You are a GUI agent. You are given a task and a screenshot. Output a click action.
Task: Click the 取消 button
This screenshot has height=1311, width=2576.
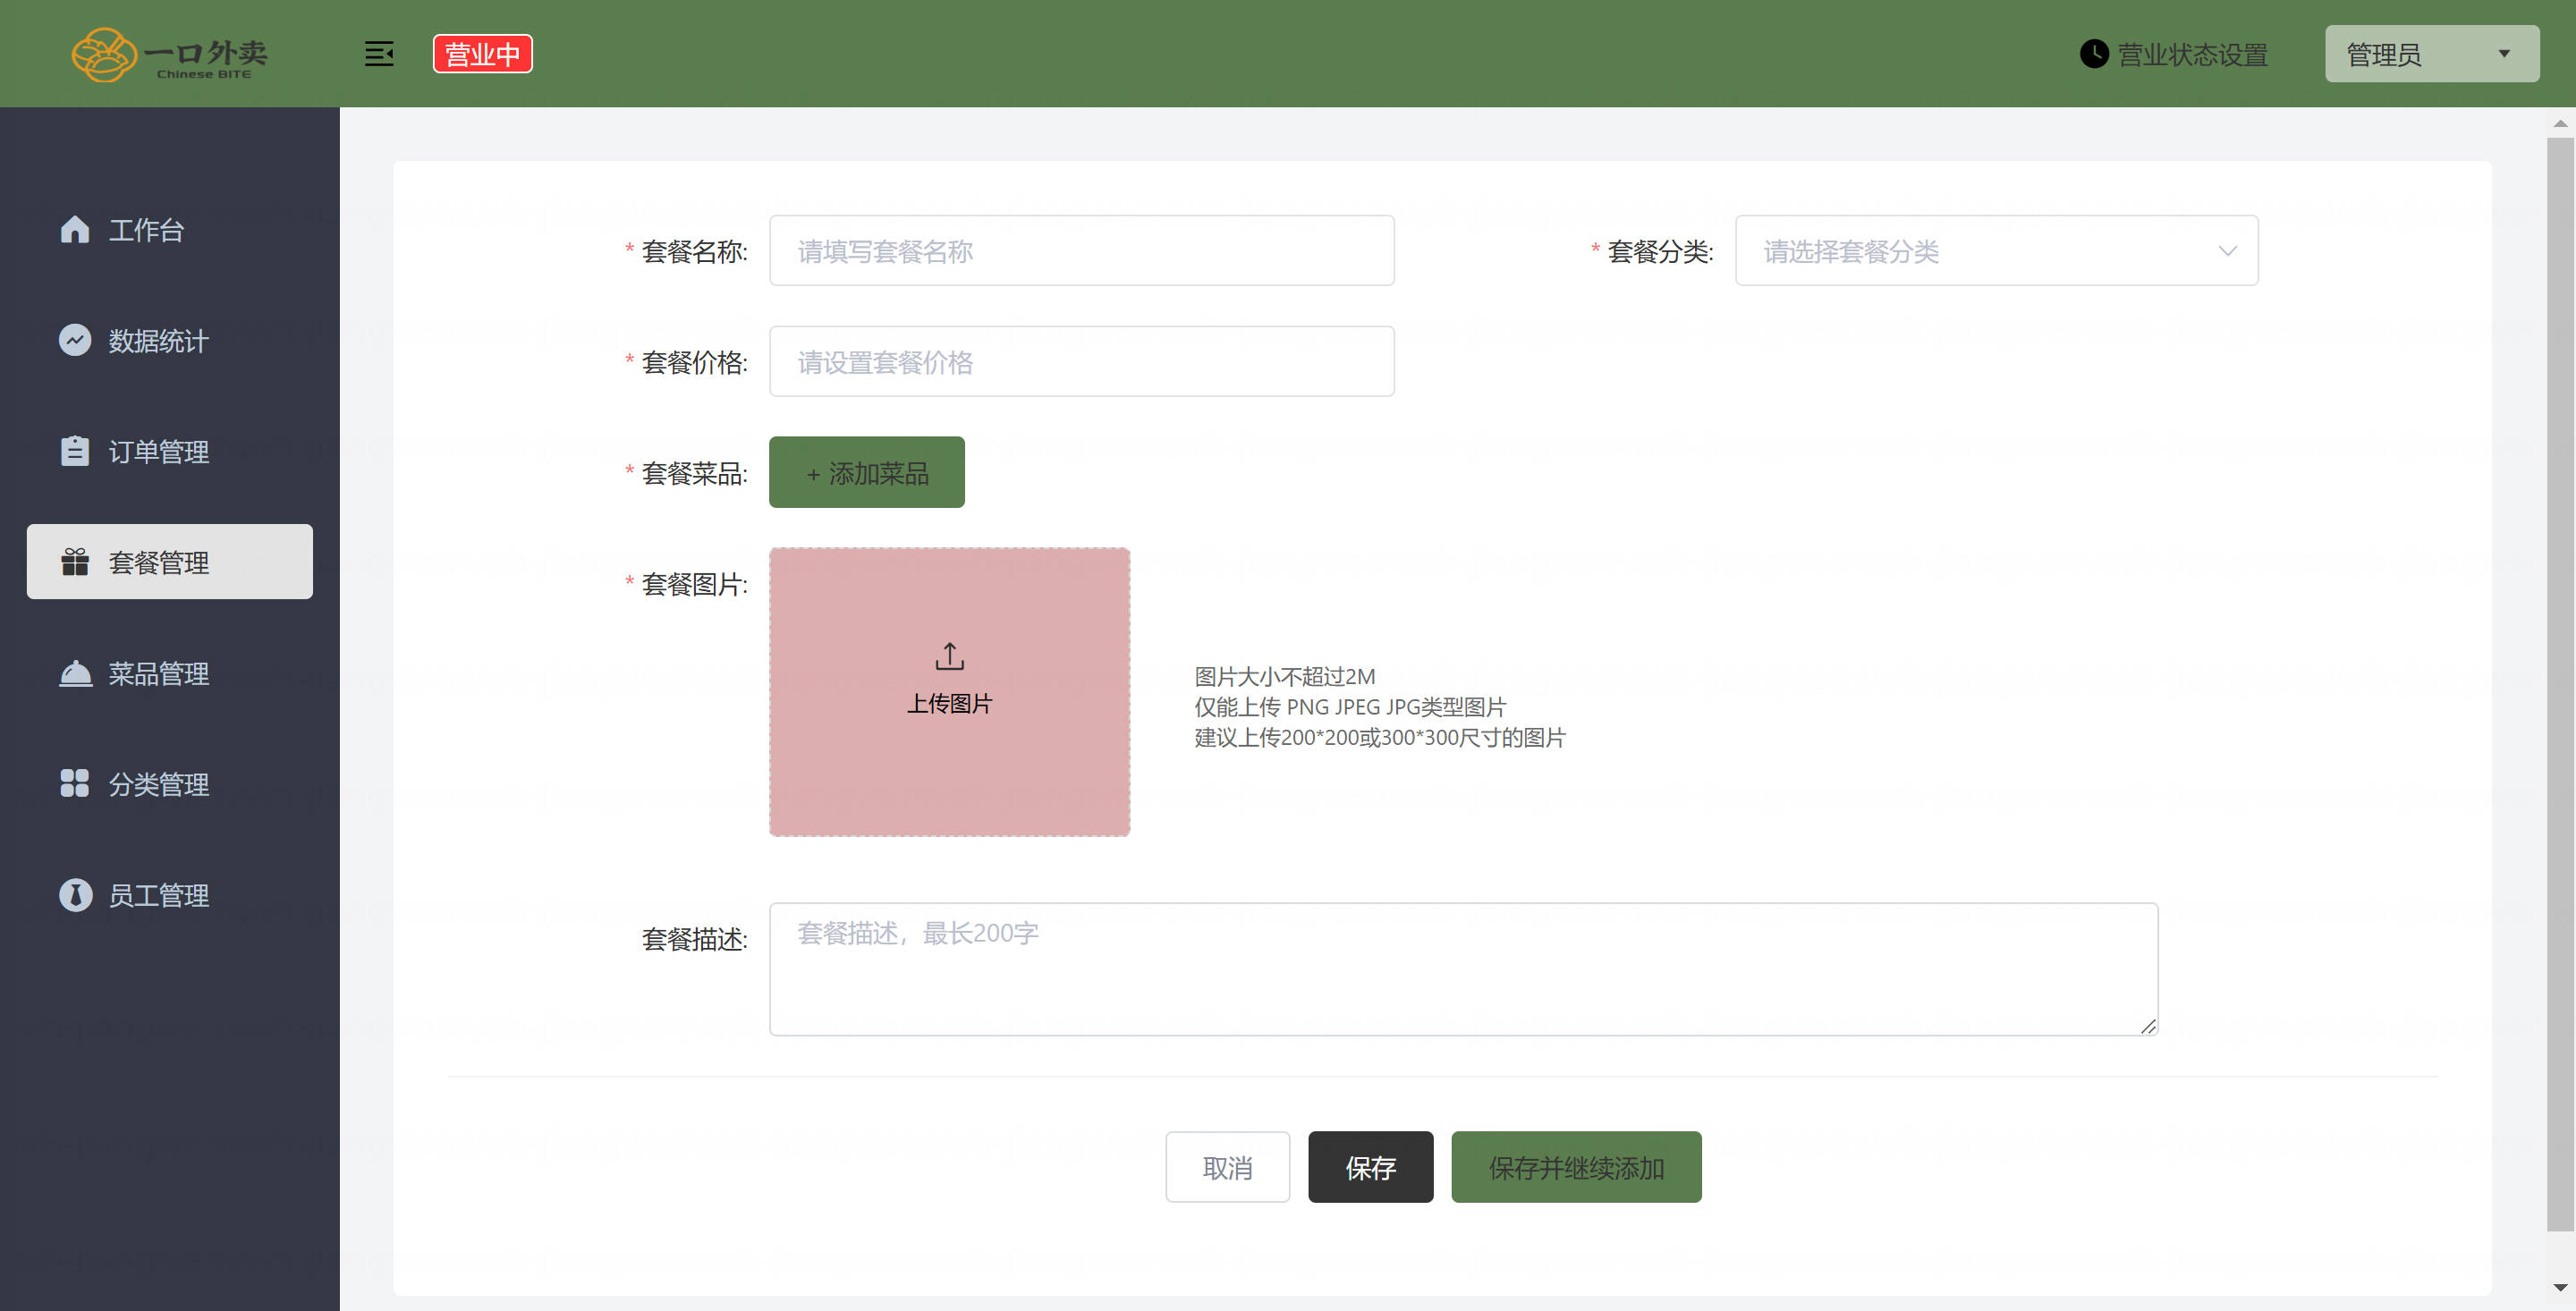[1227, 1167]
